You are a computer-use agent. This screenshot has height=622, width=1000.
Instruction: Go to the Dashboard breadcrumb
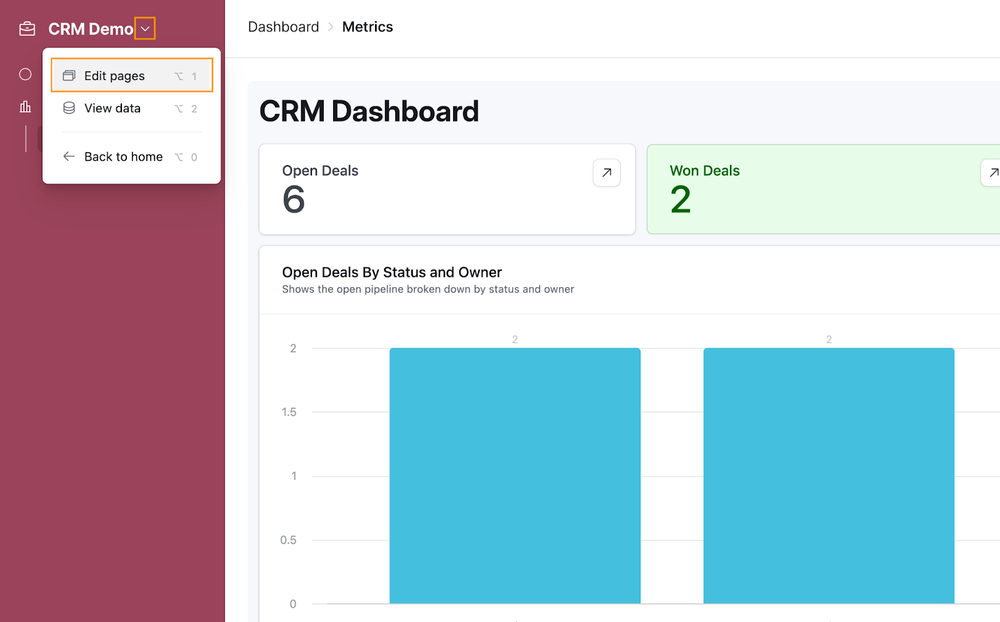pos(283,27)
